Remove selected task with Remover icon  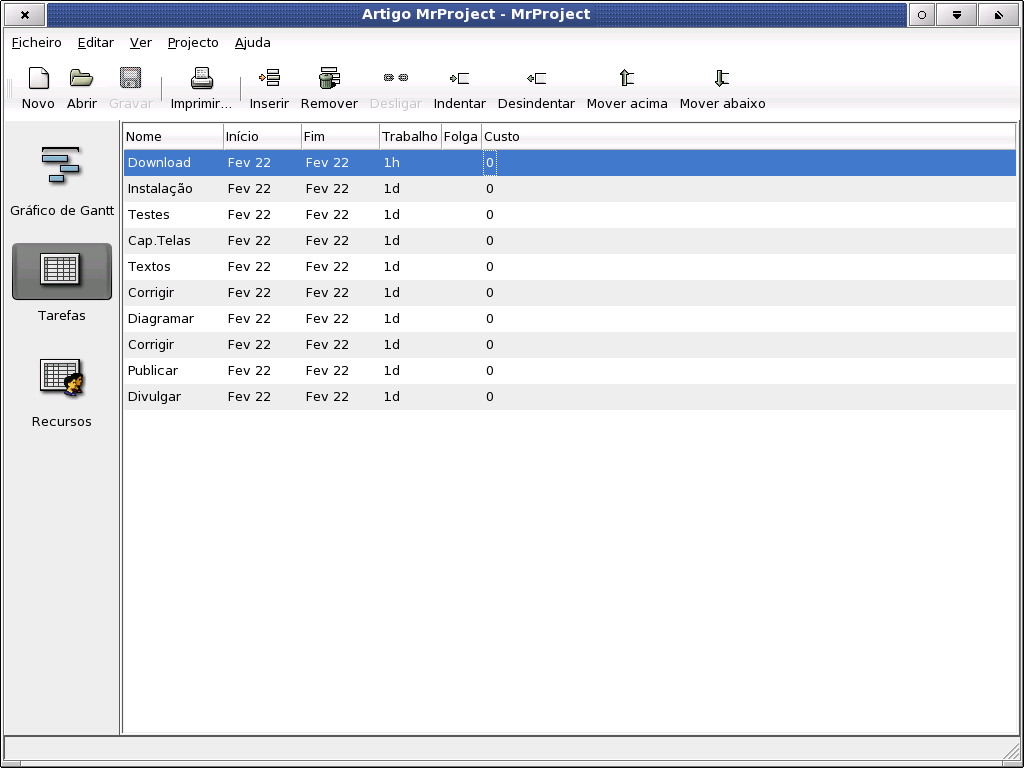(x=329, y=88)
